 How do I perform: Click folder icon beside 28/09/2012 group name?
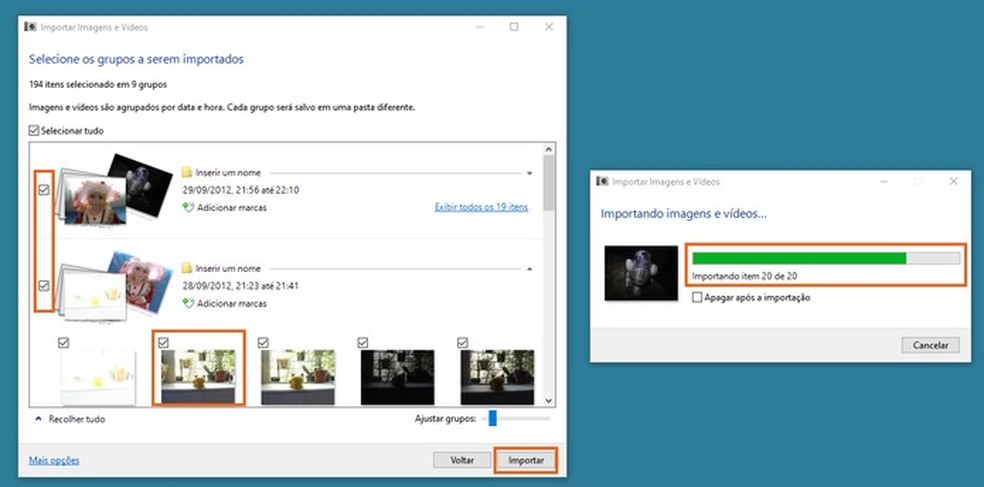186,268
